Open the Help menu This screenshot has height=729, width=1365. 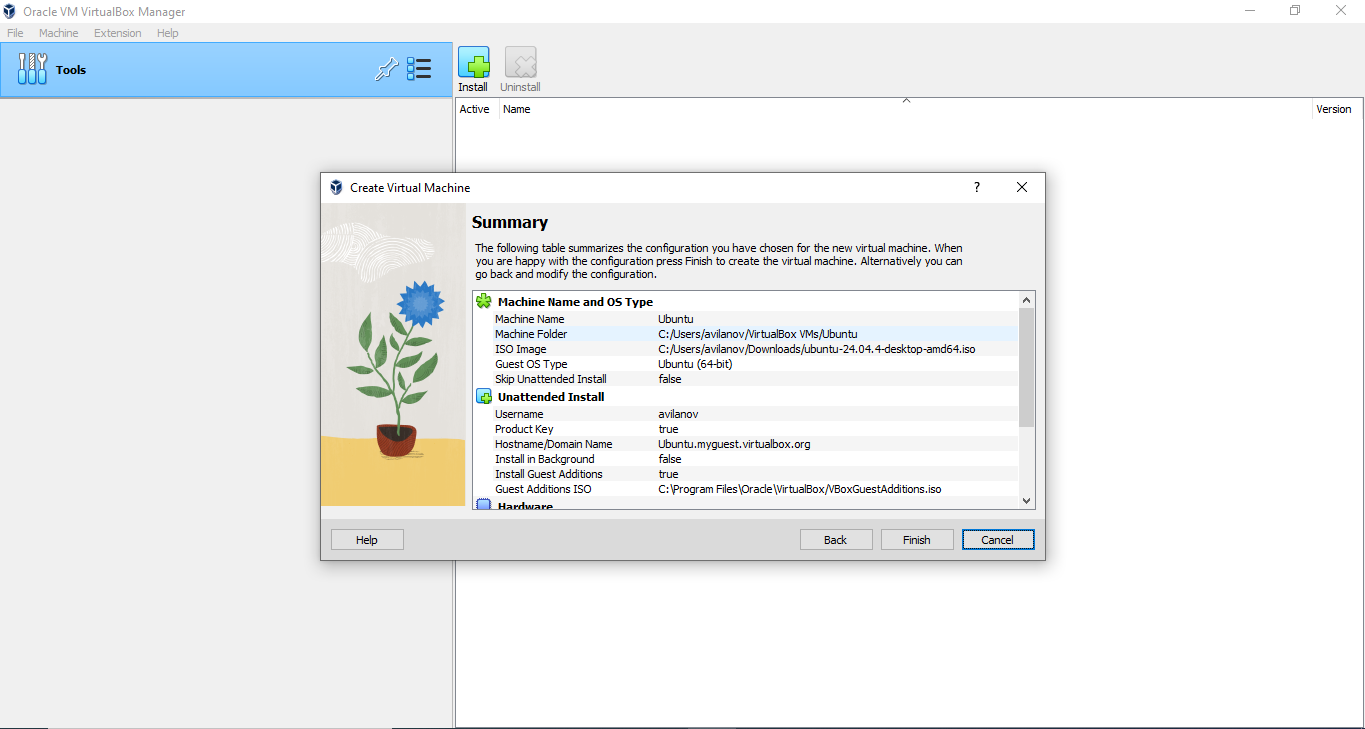(x=168, y=33)
